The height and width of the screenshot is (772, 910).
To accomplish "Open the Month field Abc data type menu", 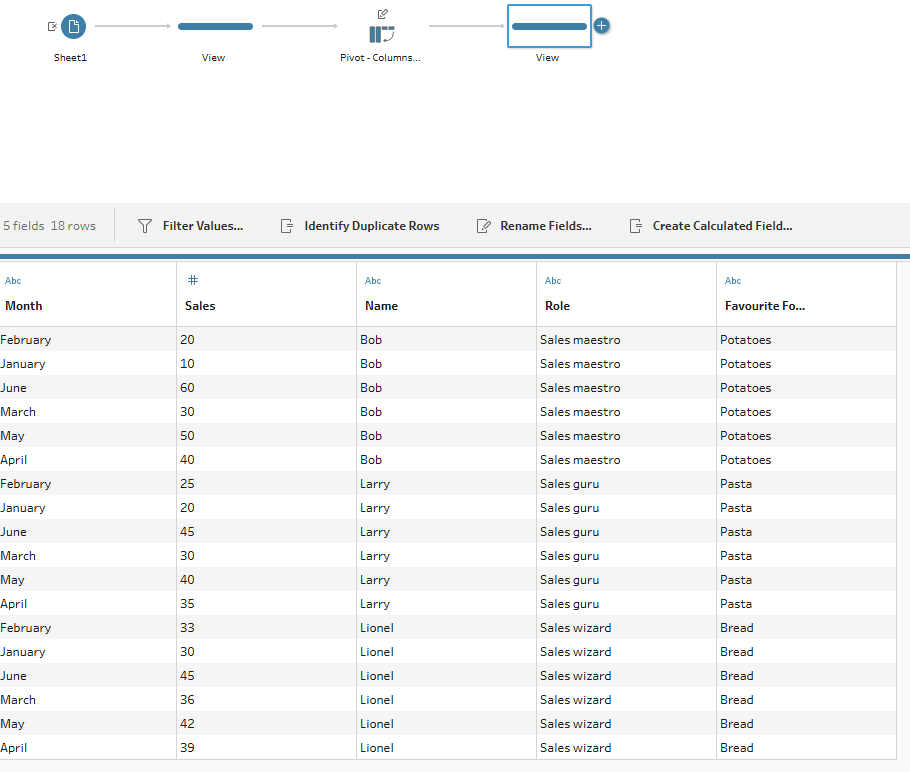I will click(x=13, y=281).
